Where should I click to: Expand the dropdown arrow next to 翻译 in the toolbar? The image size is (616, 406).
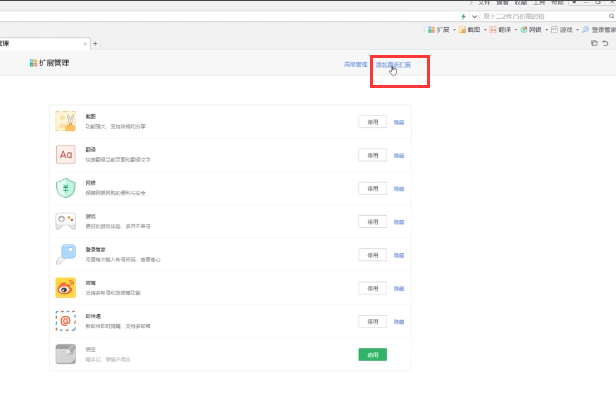tap(516, 30)
